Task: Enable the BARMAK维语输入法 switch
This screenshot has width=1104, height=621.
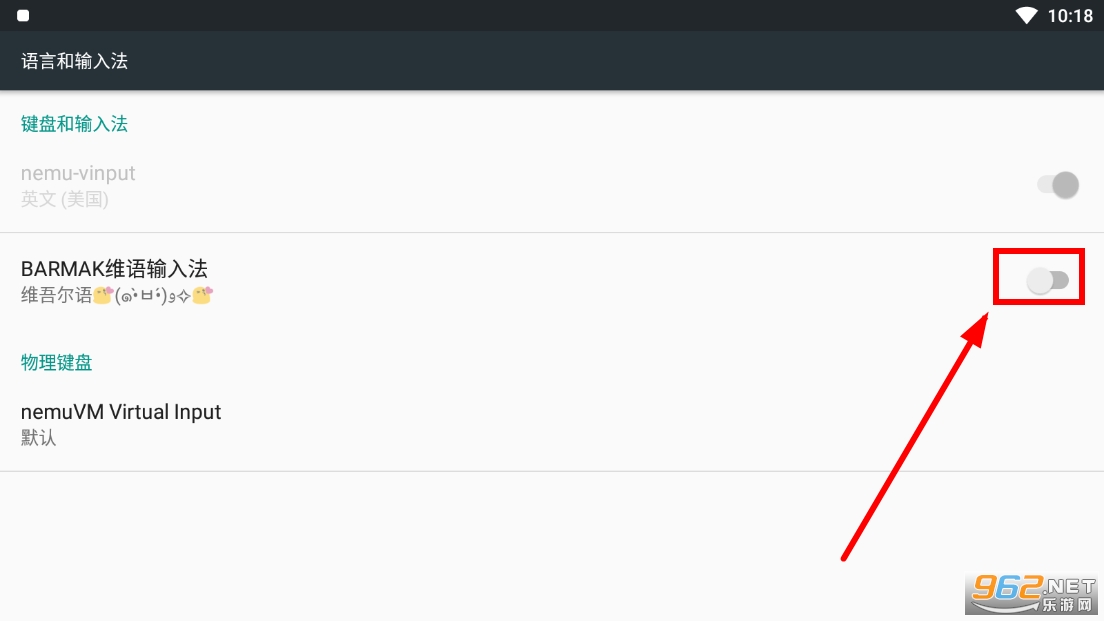Action: pyautogui.click(x=1048, y=282)
